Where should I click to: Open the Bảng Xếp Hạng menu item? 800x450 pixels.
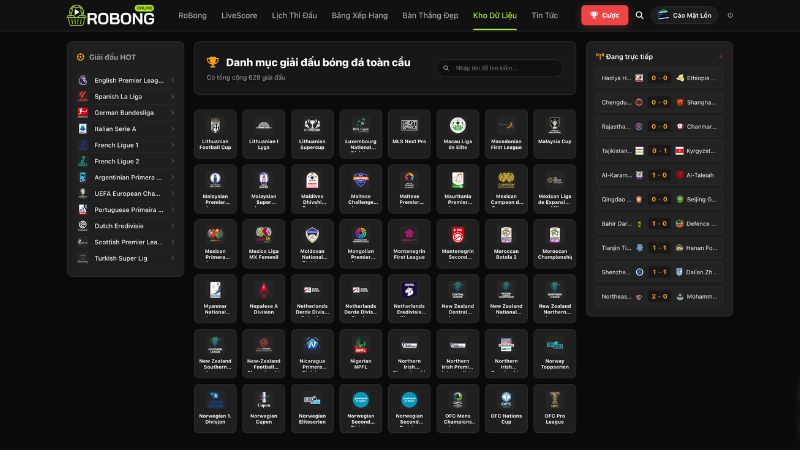click(x=360, y=15)
